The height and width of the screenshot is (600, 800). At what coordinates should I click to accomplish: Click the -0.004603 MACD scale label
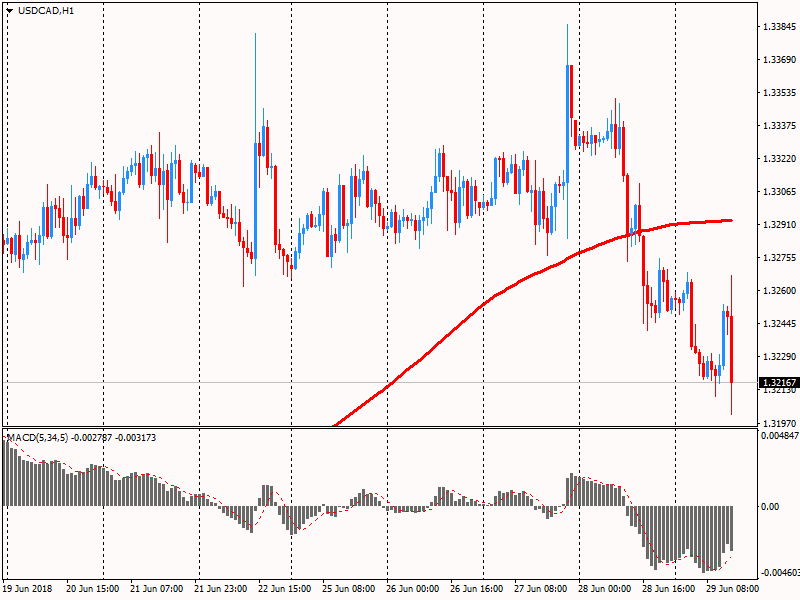pyautogui.click(x=780, y=573)
